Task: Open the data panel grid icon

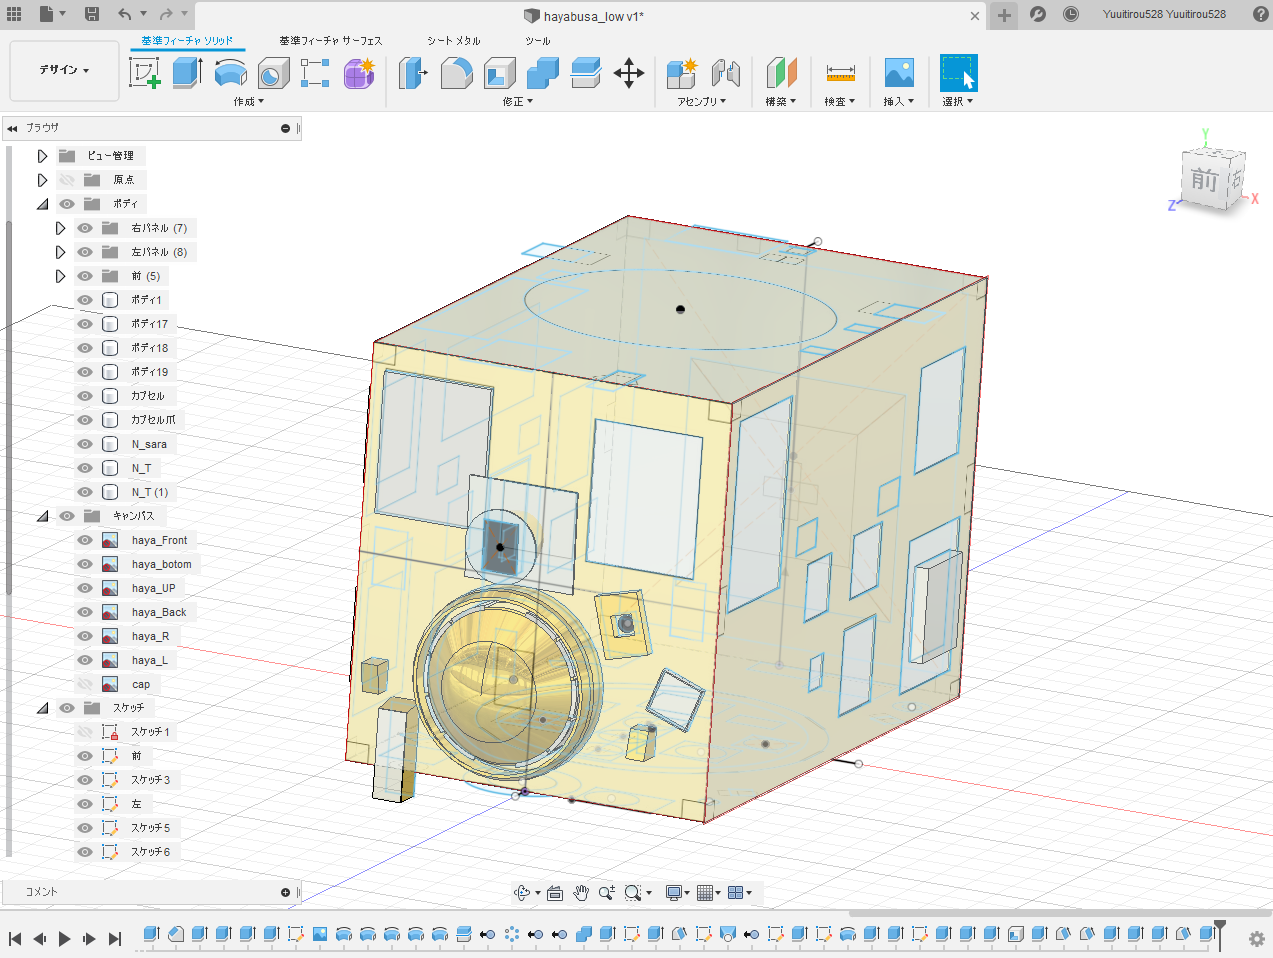Action: (14, 14)
